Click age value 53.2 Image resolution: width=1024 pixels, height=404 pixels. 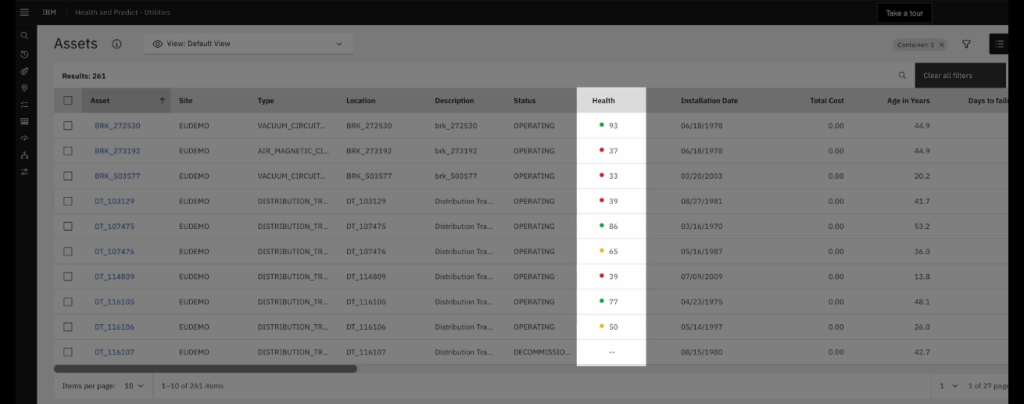click(x=921, y=226)
